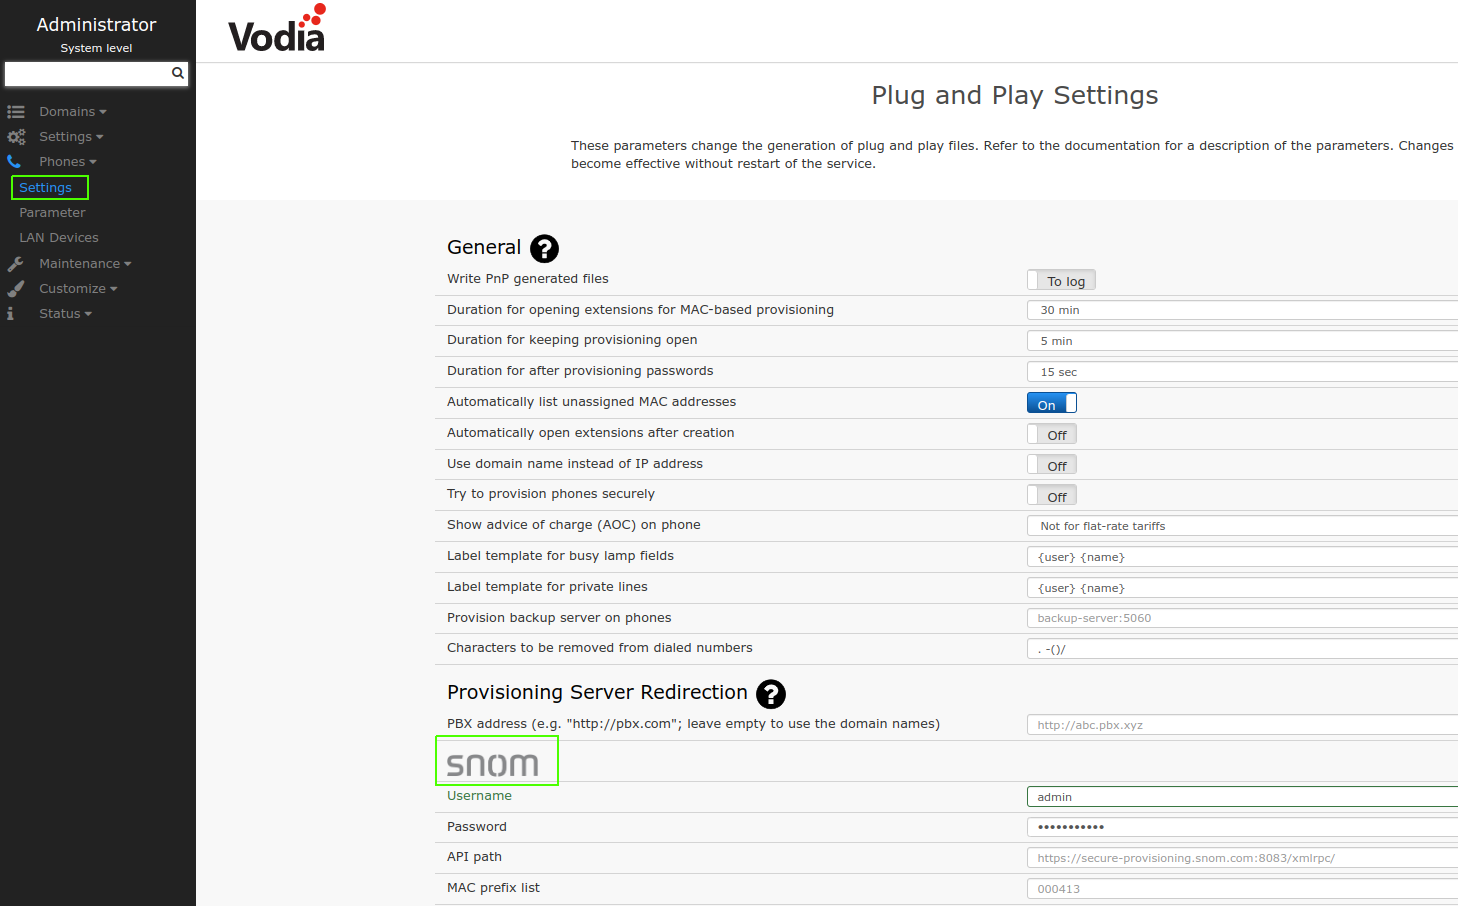Click the Customize brush icon
The height and width of the screenshot is (906, 1458).
(x=15, y=289)
